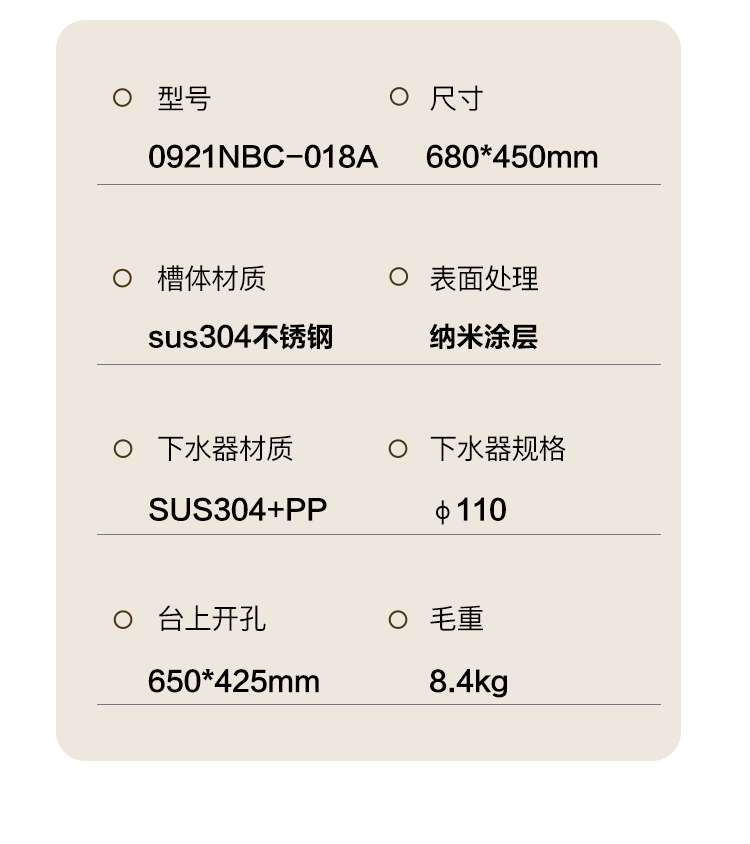Click the sus304不锈钢 material text
The image size is (750, 844).
pyautogui.click(x=241, y=337)
